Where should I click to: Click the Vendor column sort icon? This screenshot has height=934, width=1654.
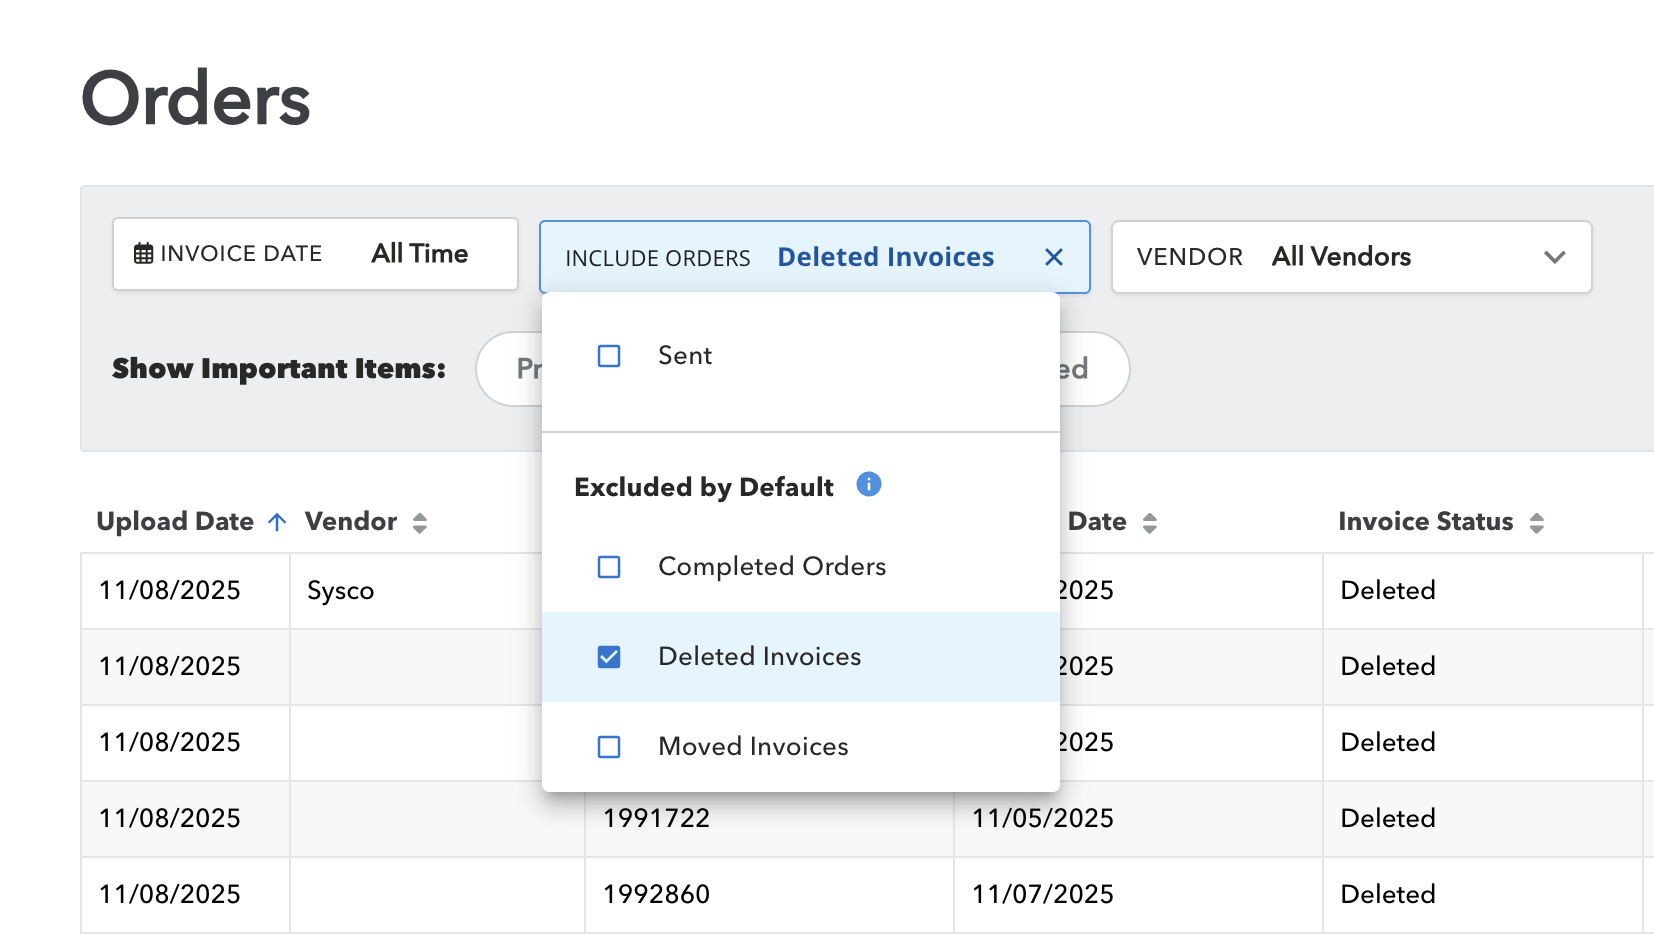point(420,523)
